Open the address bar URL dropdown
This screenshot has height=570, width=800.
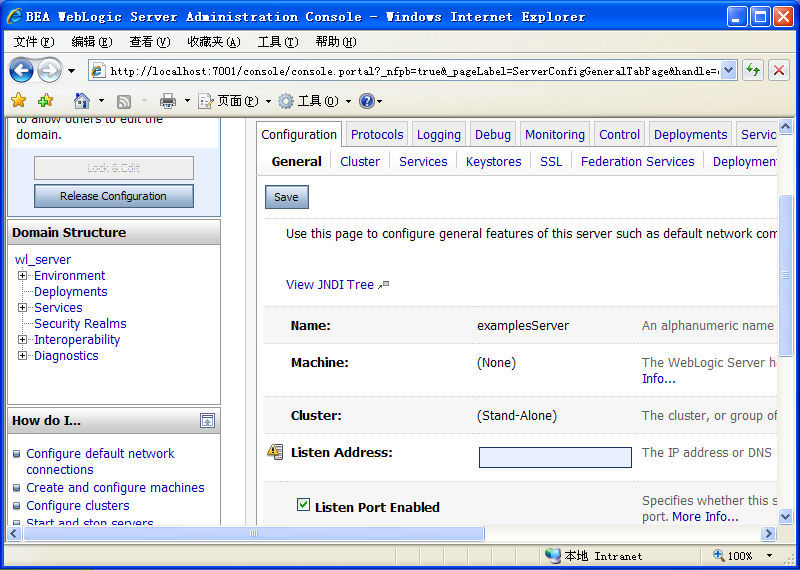[728, 70]
